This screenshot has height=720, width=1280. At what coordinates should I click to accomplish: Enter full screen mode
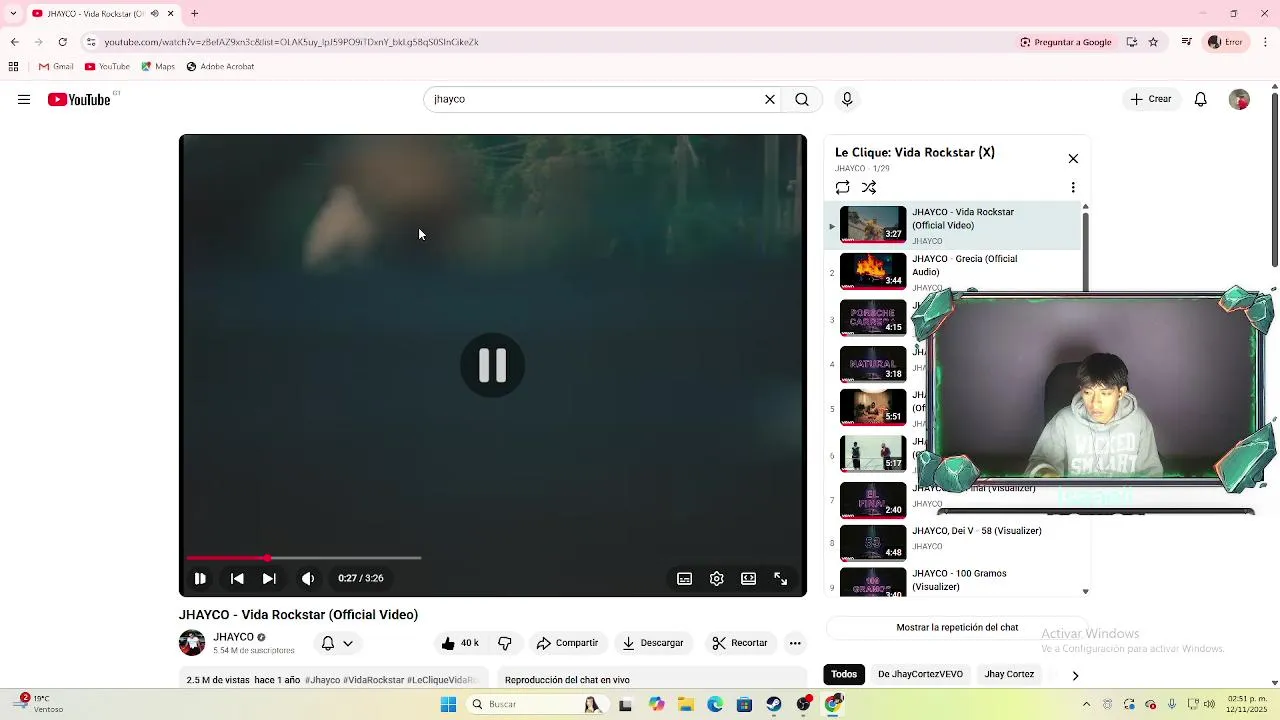[x=781, y=578]
